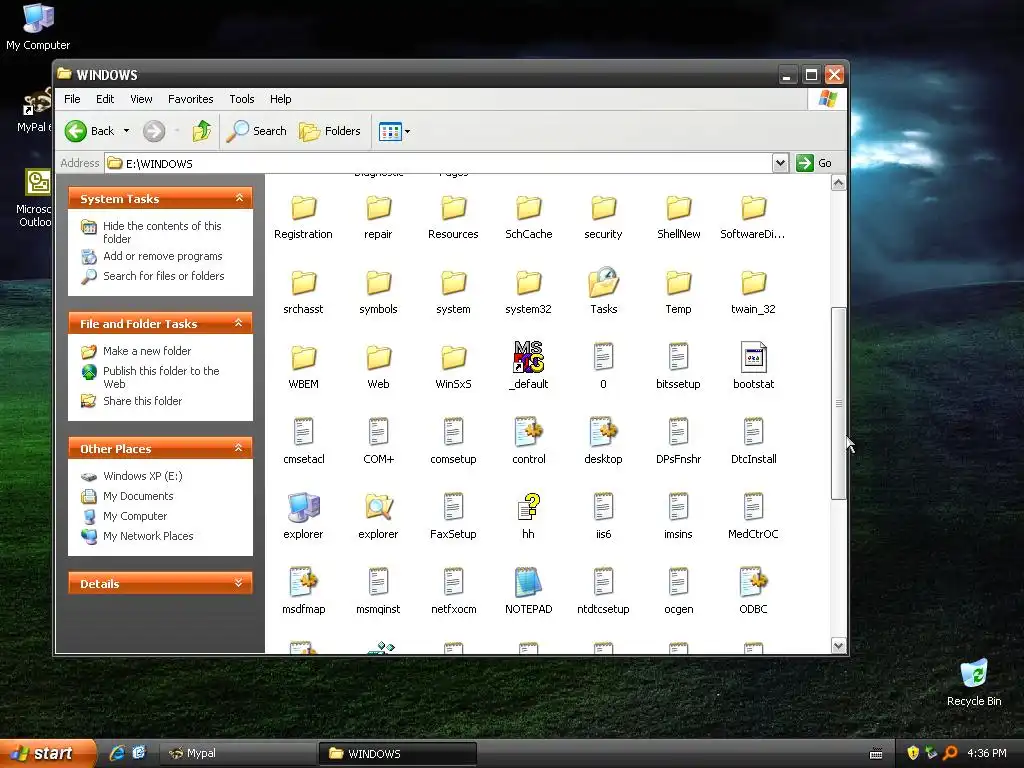
Task: Select the control settings file icon
Action: pyautogui.click(x=528, y=432)
